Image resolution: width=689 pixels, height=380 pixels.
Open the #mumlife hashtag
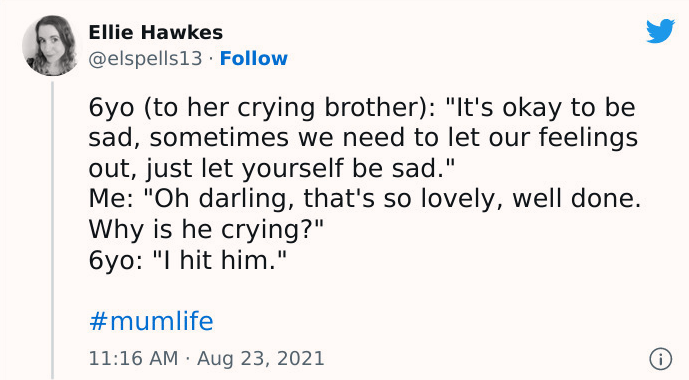(151, 321)
